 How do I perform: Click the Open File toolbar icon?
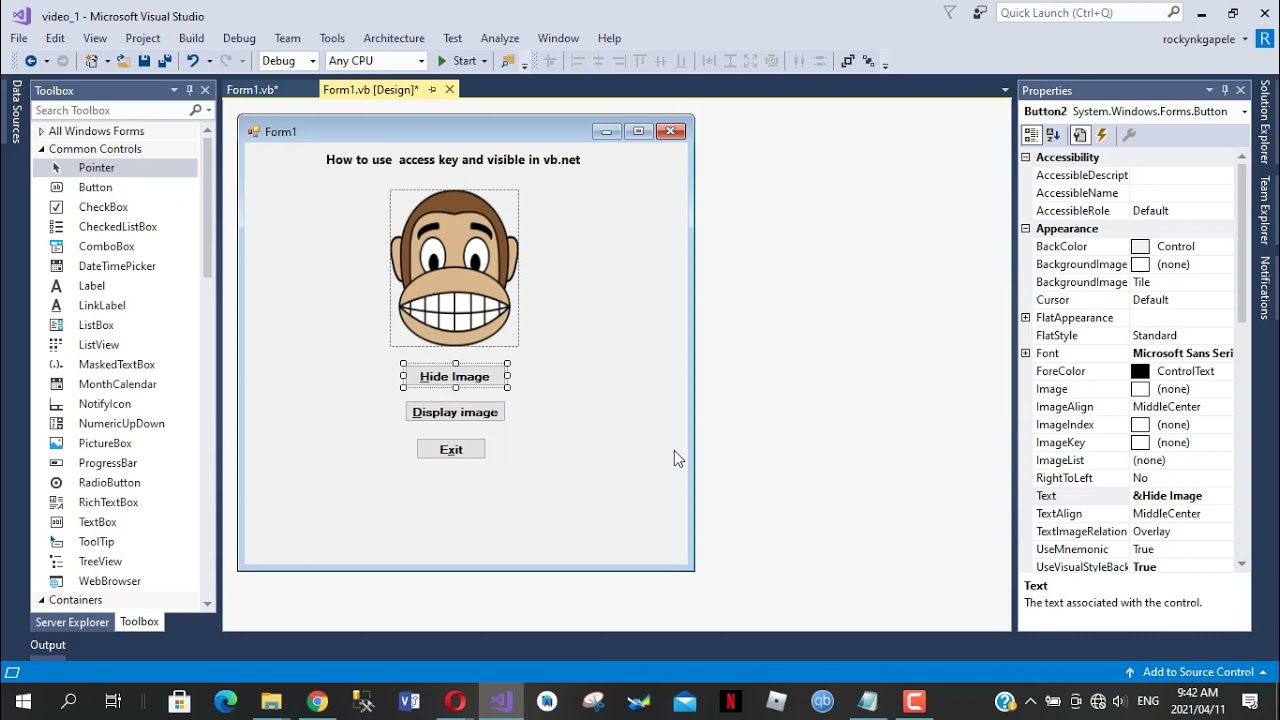123,61
